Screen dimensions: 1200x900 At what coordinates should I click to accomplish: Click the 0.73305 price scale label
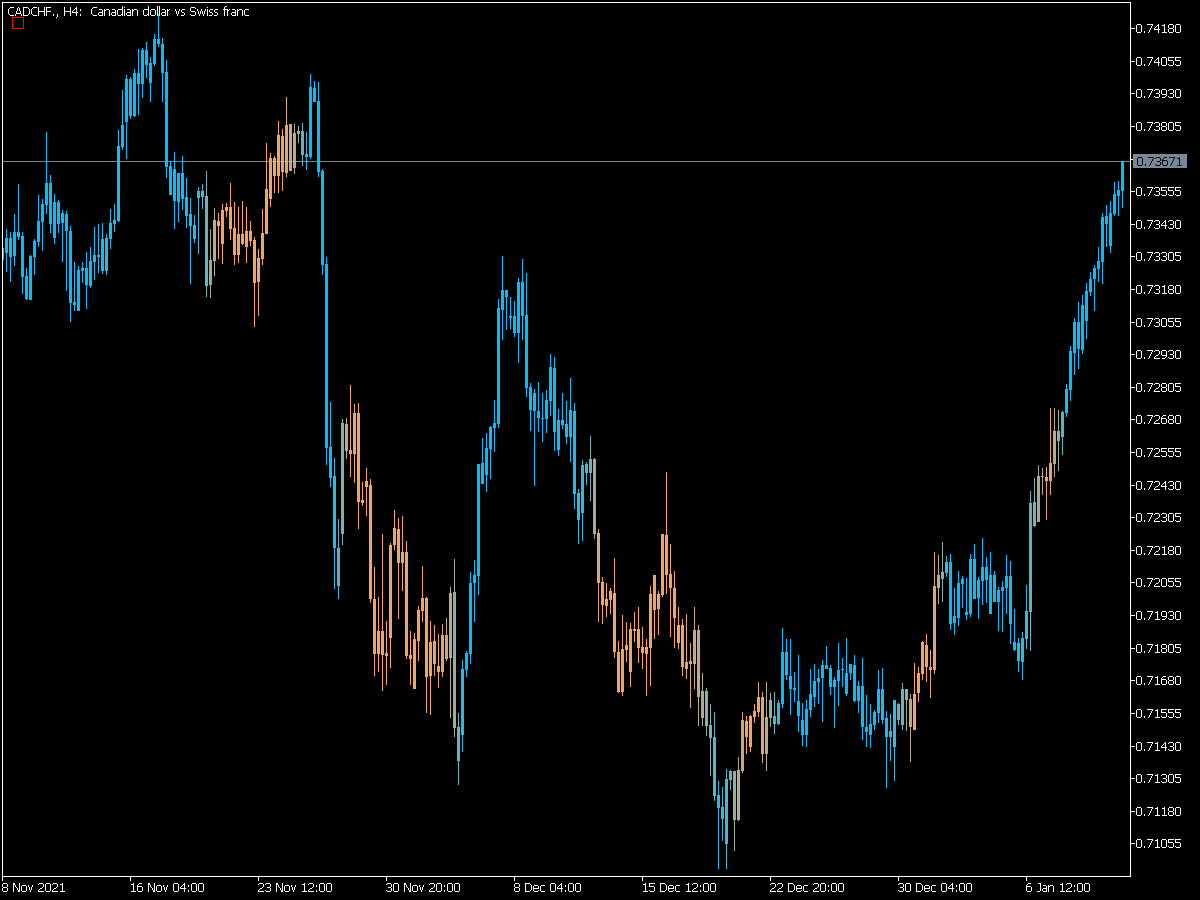pyautogui.click(x=1159, y=257)
